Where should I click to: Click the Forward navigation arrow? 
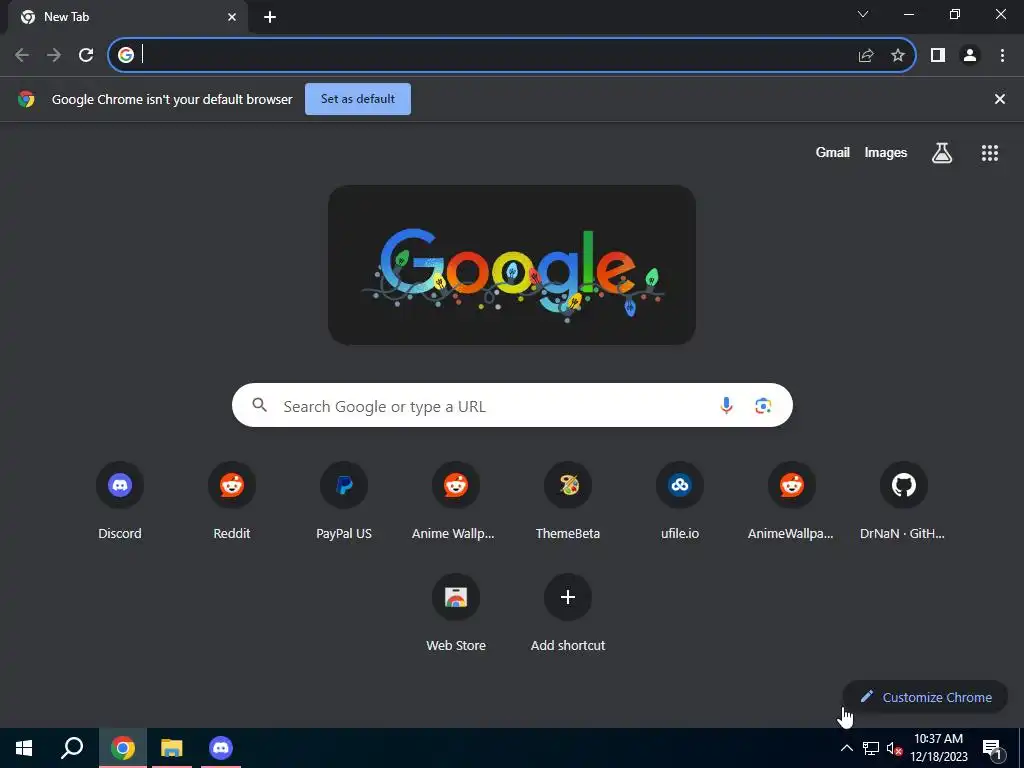[54, 56]
